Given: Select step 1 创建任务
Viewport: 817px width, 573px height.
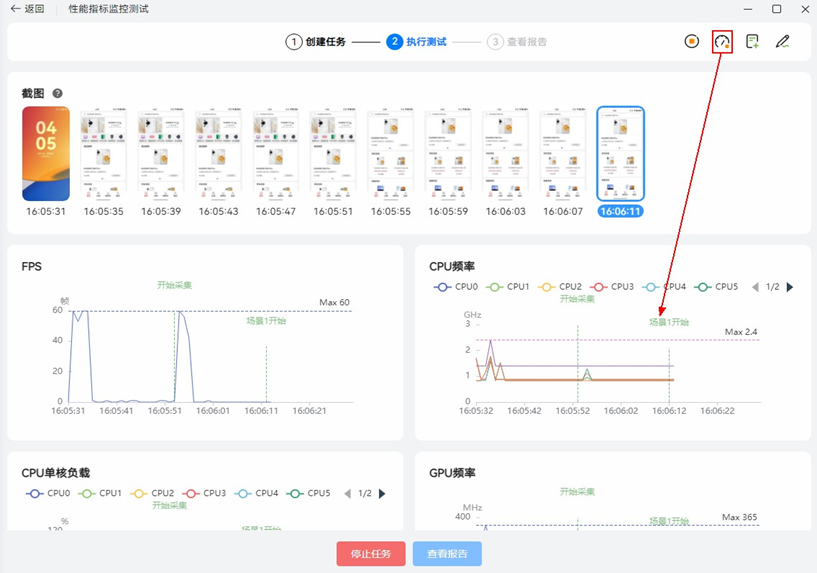Looking at the screenshot, I should click(x=316, y=42).
